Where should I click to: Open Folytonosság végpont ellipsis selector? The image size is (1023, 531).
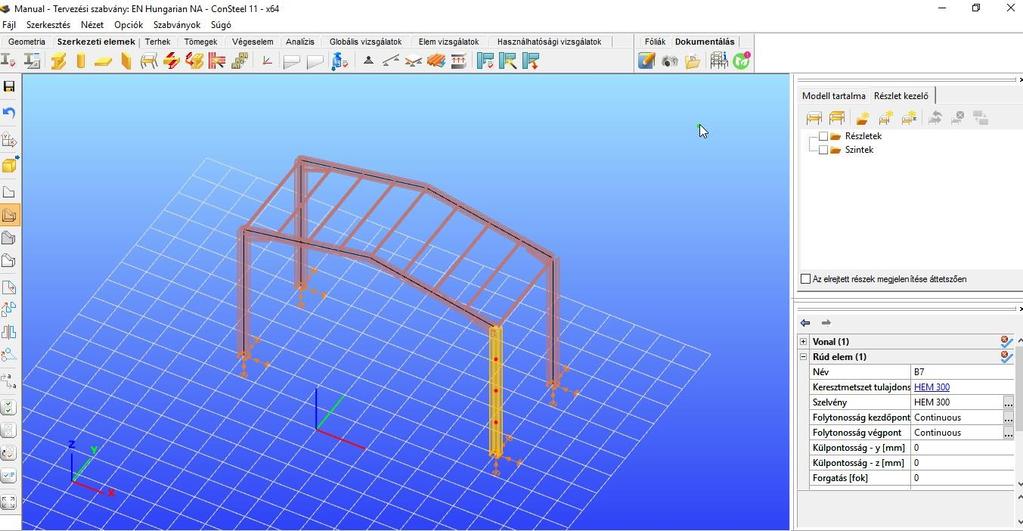[x=1008, y=432]
